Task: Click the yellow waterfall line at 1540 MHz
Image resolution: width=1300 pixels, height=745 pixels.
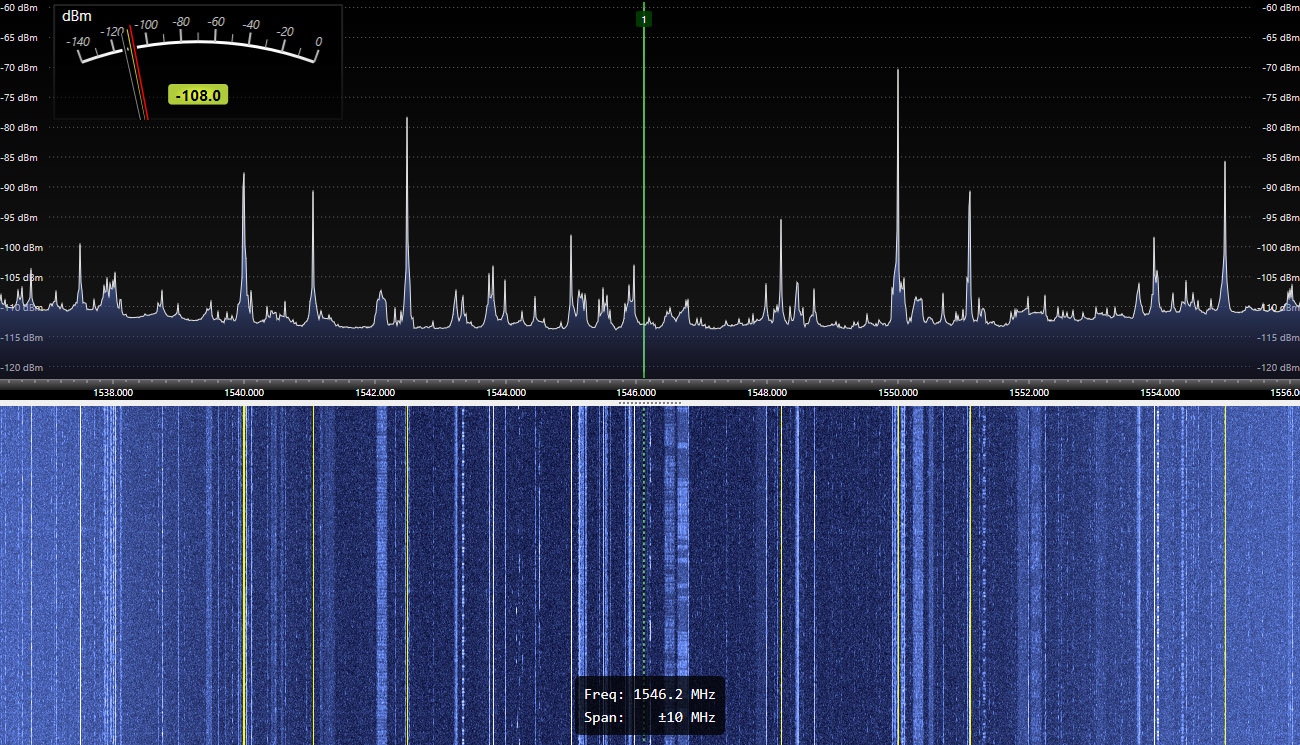Action: (x=244, y=575)
